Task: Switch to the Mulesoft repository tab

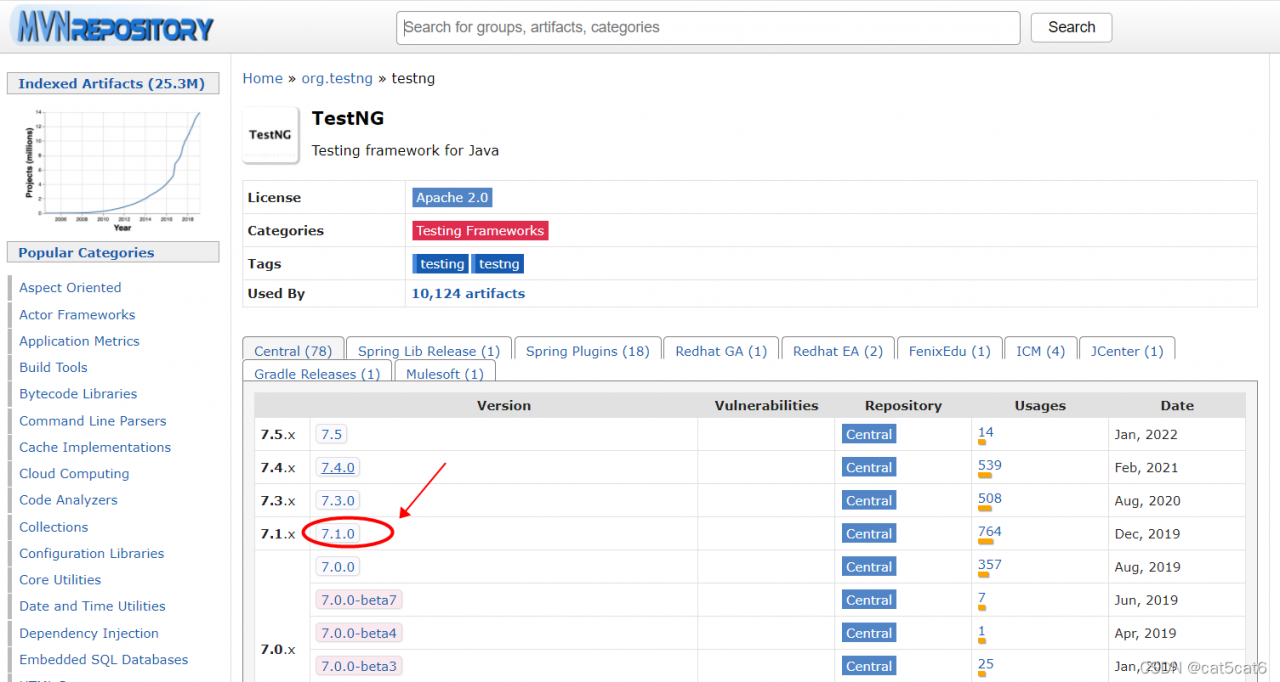Action: coord(445,372)
